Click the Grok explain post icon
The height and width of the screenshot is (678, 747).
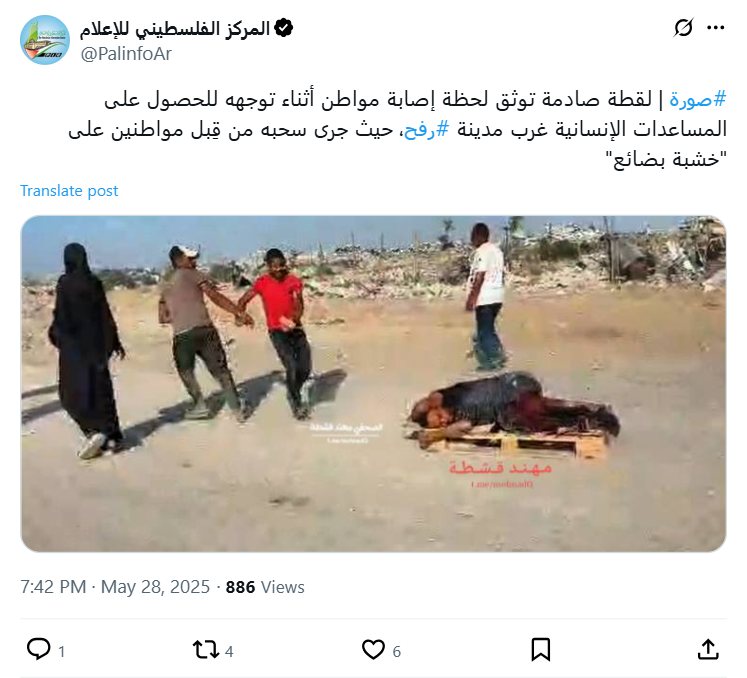coord(683,28)
